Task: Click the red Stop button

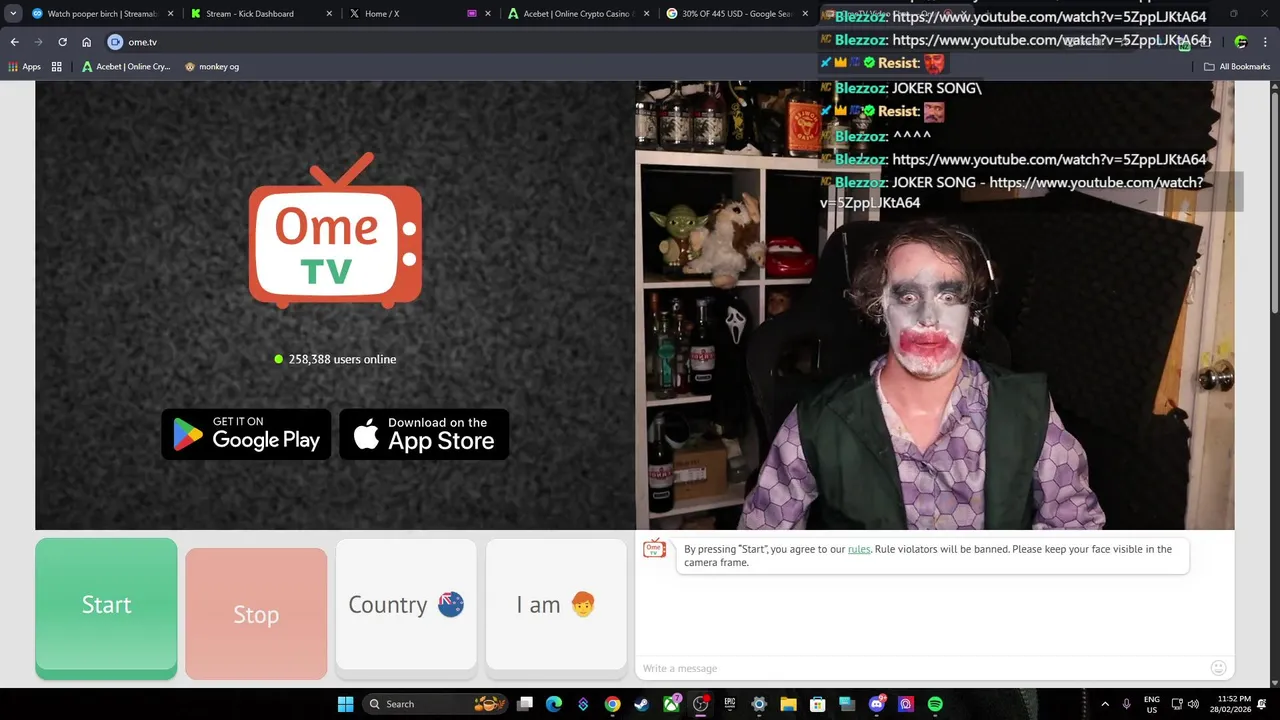Action: point(256,614)
